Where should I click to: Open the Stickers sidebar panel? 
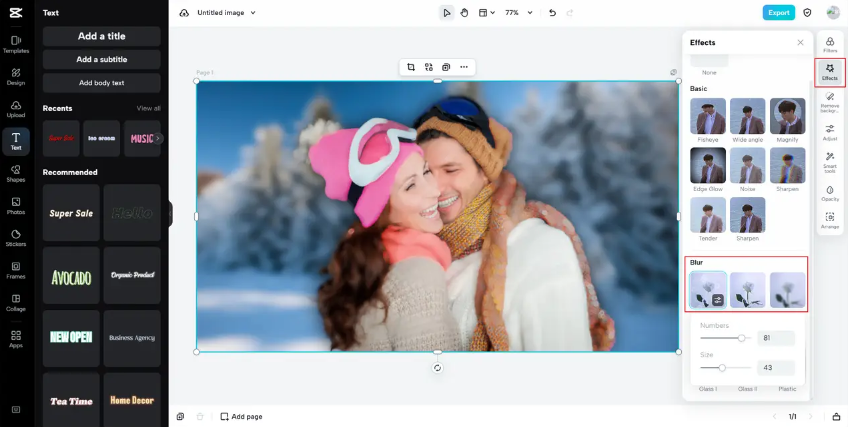(16, 238)
